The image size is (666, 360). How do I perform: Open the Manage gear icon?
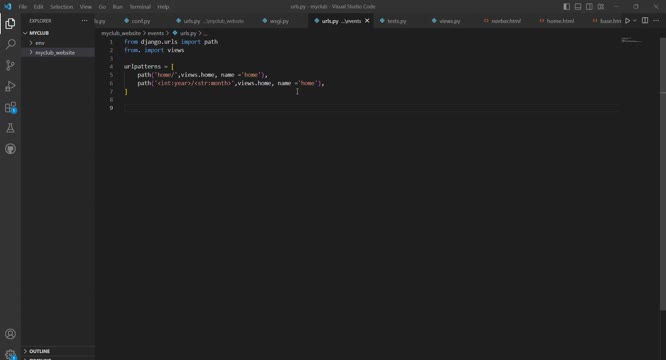pyautogui.click(x=10, y=354)
